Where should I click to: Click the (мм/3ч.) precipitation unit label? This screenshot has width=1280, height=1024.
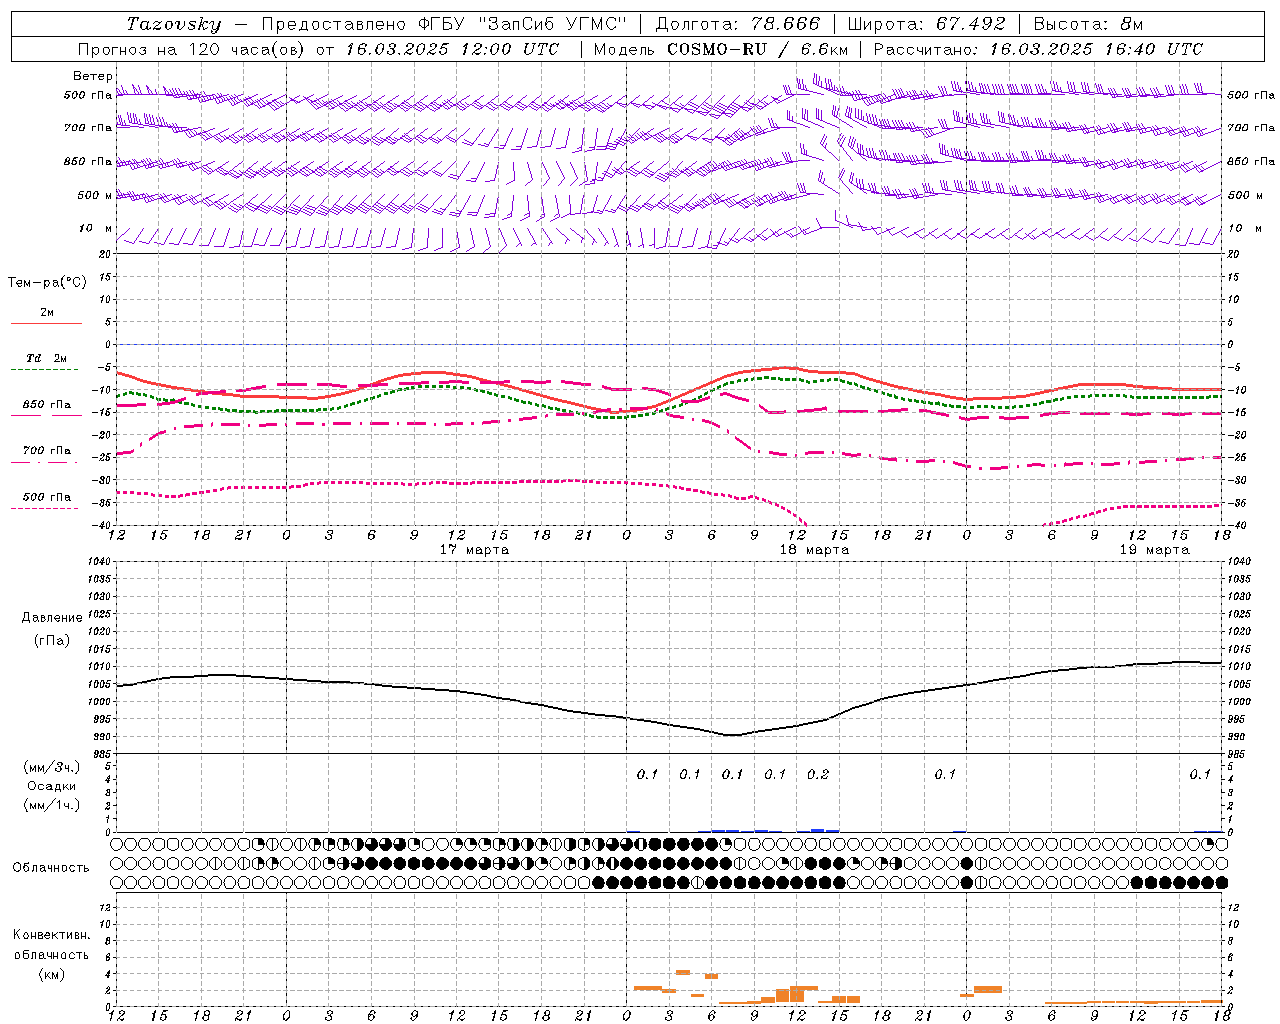[52, 767]
